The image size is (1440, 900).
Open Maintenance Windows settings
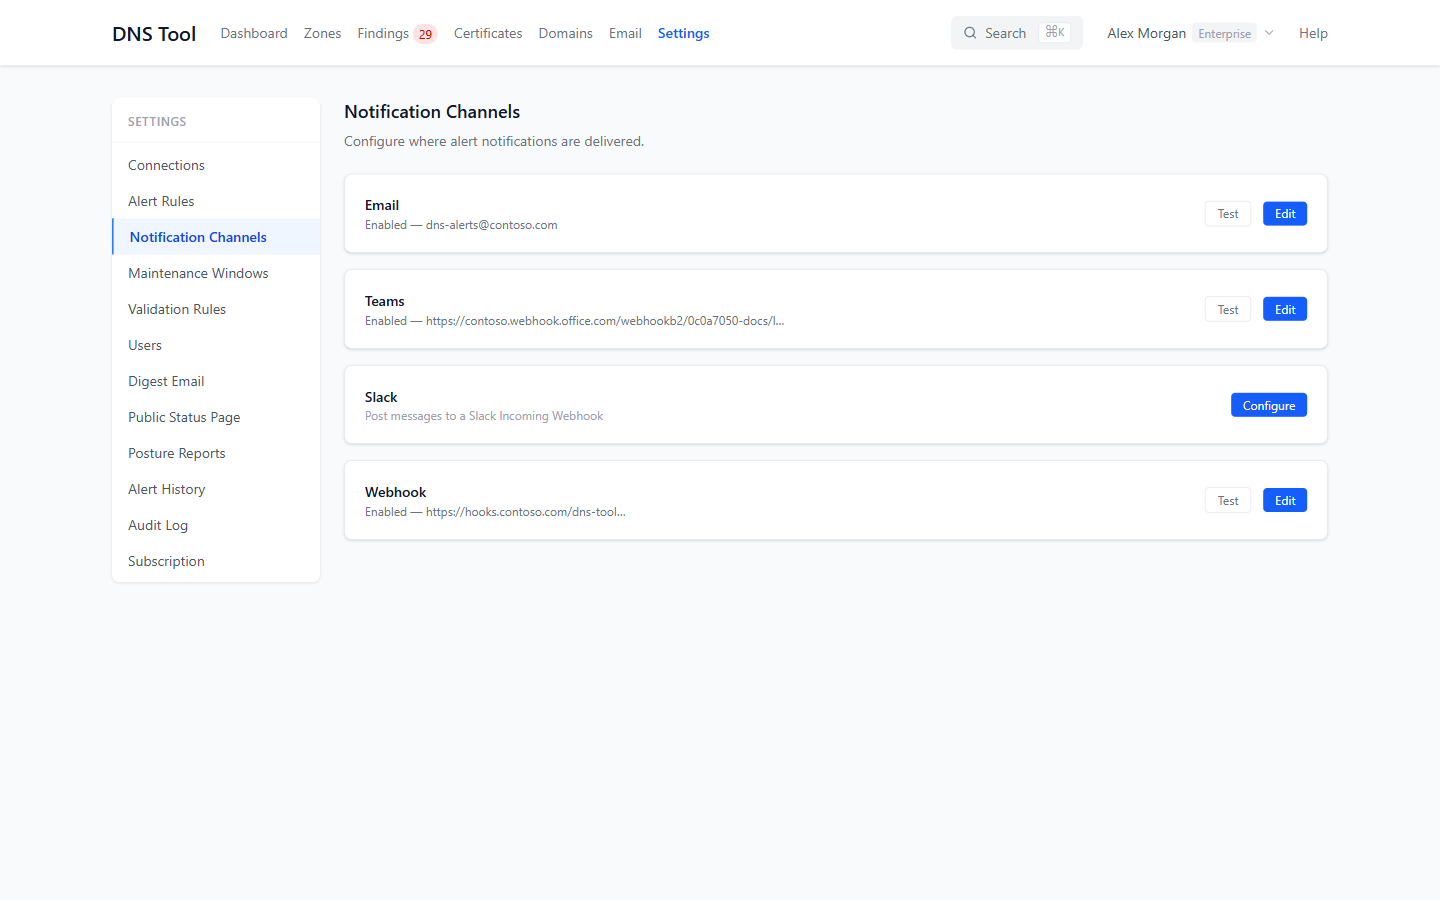coord(216,273)
